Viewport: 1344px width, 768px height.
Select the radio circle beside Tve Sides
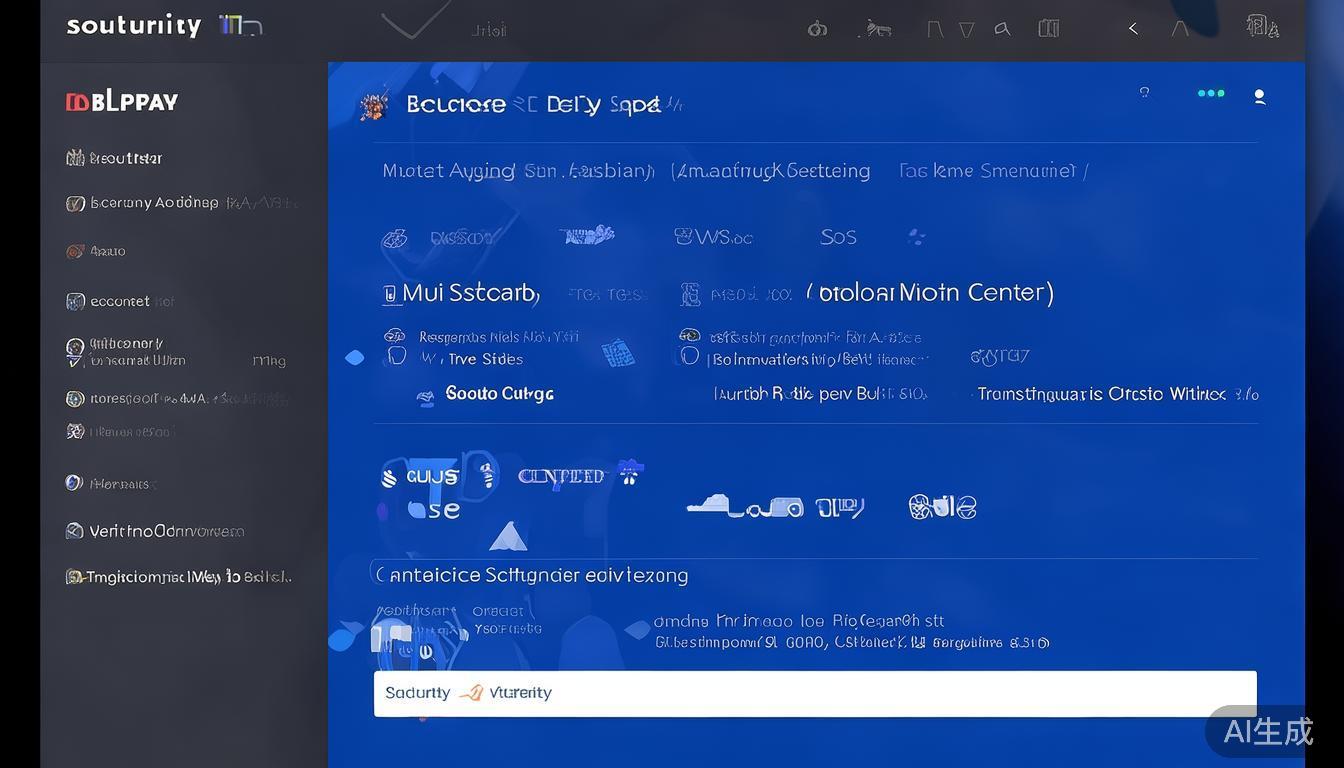click(x=397, y=356)
